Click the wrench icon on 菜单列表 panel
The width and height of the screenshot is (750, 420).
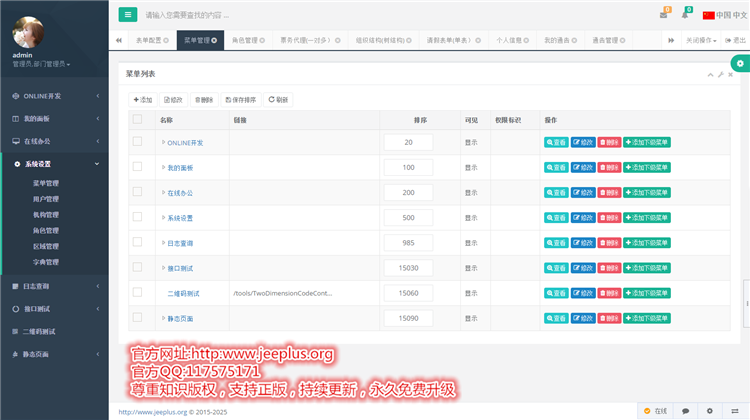tap(720, 75)
